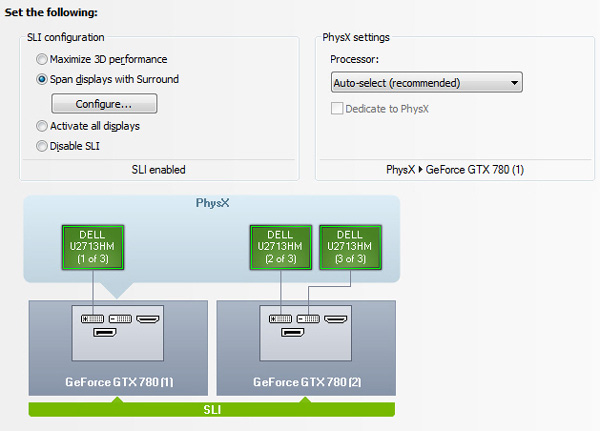Viewport: 600px width, 431px height.
Task: Click HDMI port on GeForce GTX 780 (2)
Action: point(337,318)
